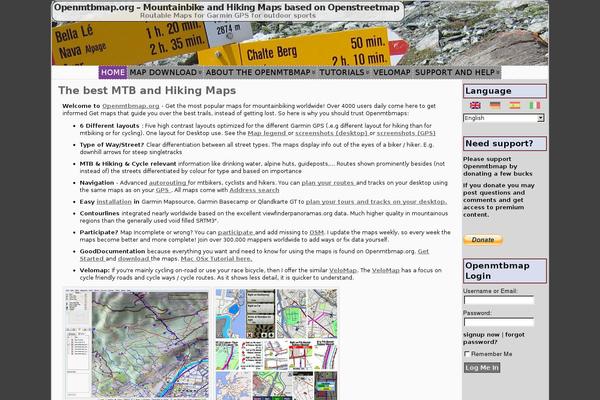Open ABOUT THE OPENMTBMAP menu
Image resolution: width=600 pixels, height=400 pixels.
[x=260, y=72]
